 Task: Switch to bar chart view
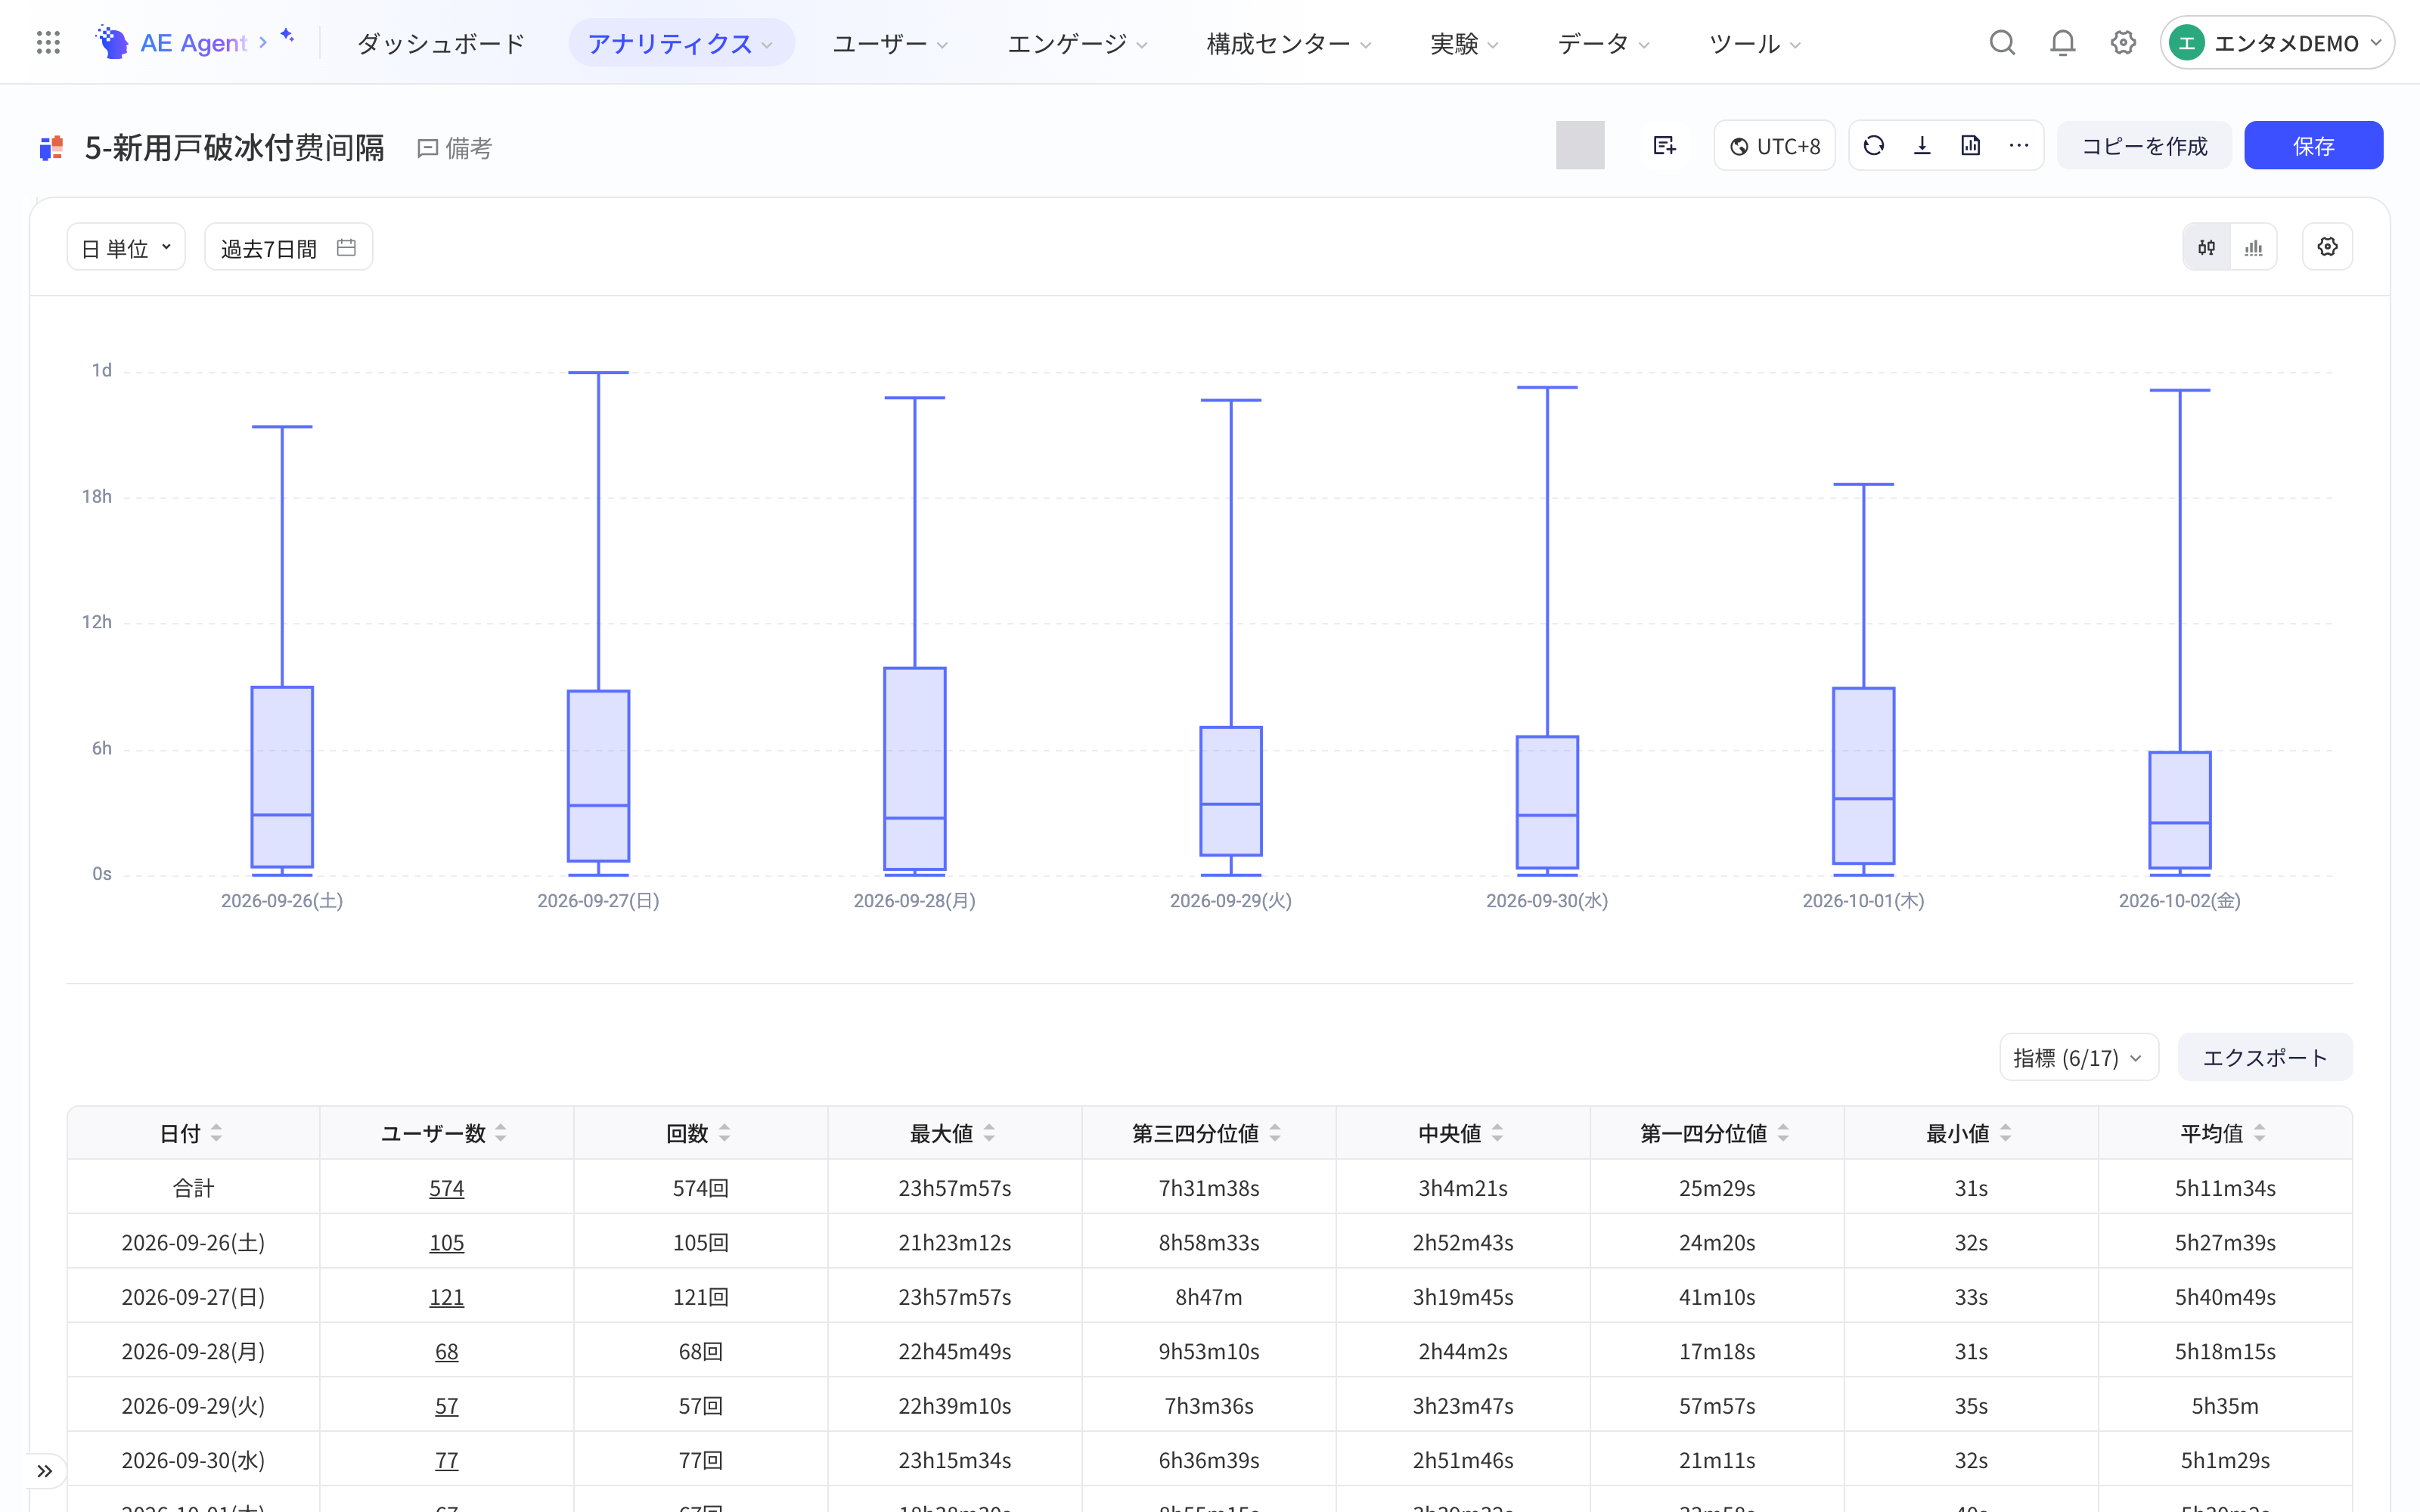pos(2253,247)
